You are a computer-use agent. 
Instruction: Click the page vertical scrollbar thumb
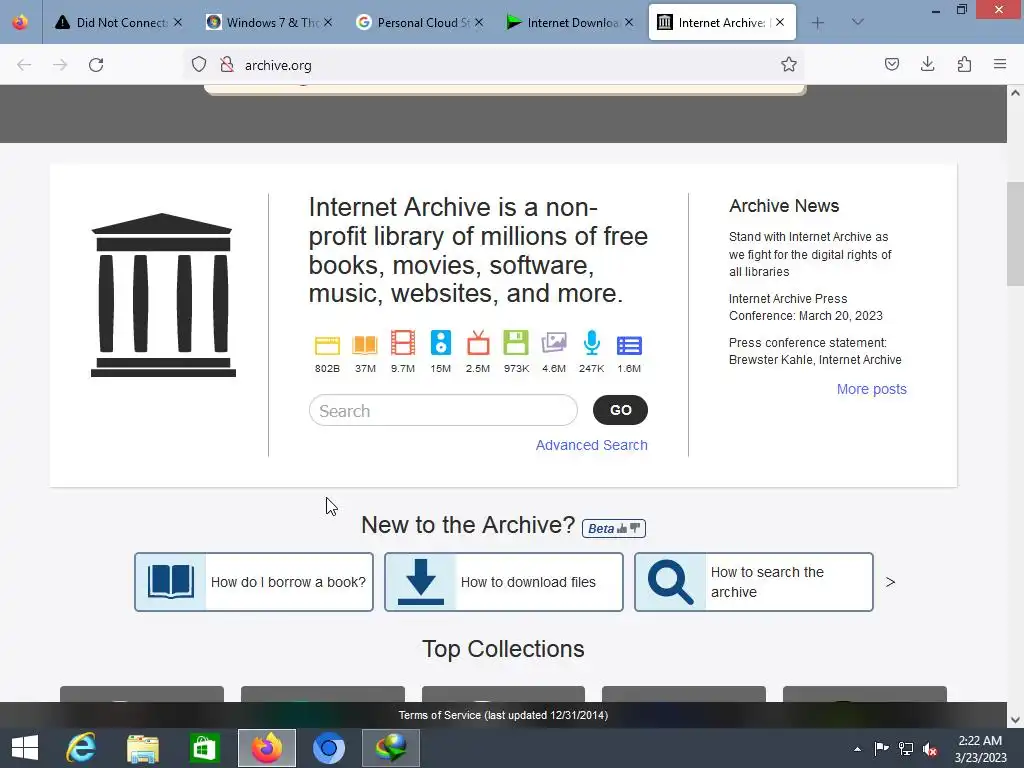pos(1016,234)
